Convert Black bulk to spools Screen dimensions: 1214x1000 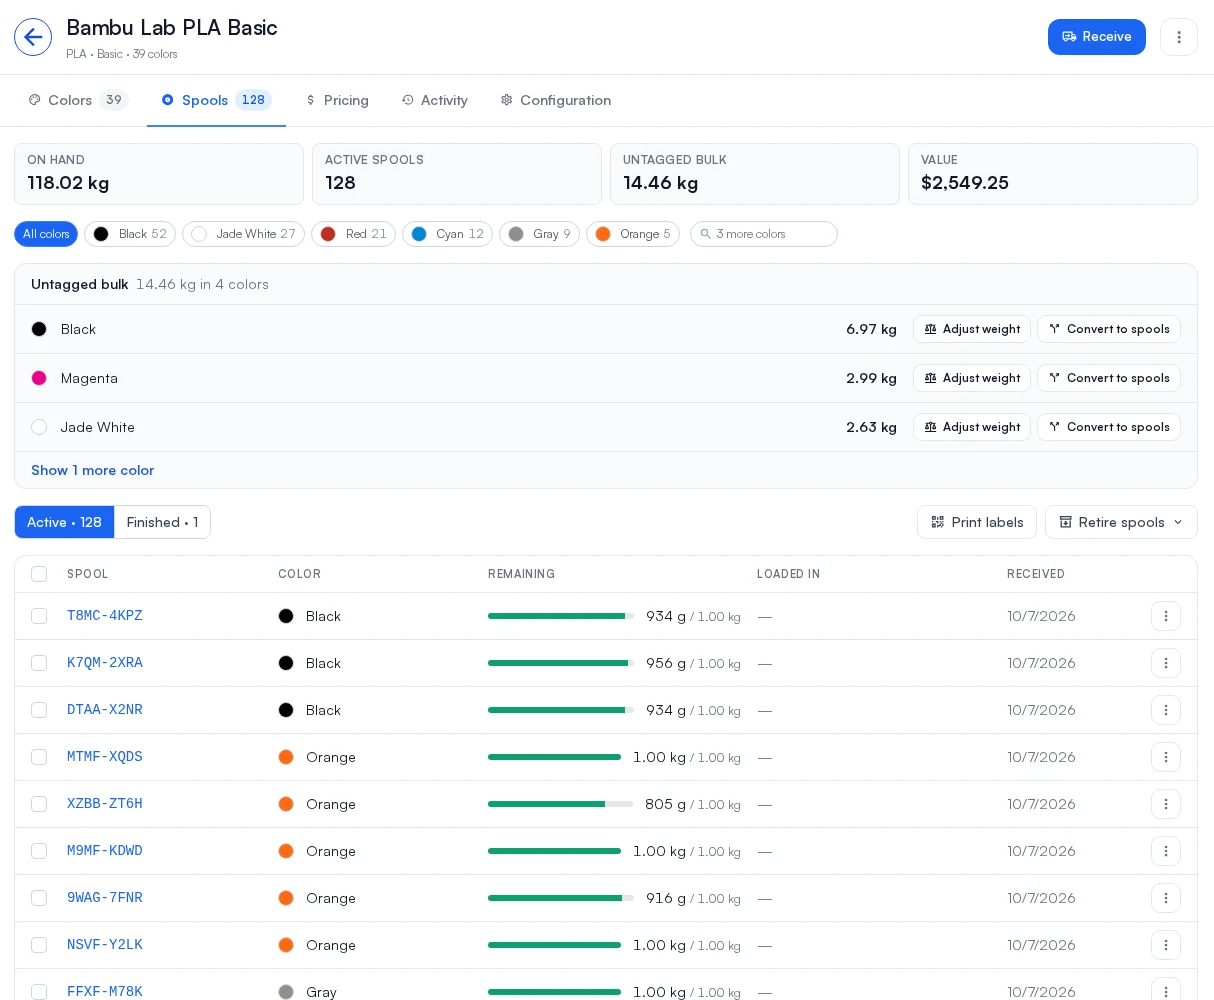[x=1109, y=329]
